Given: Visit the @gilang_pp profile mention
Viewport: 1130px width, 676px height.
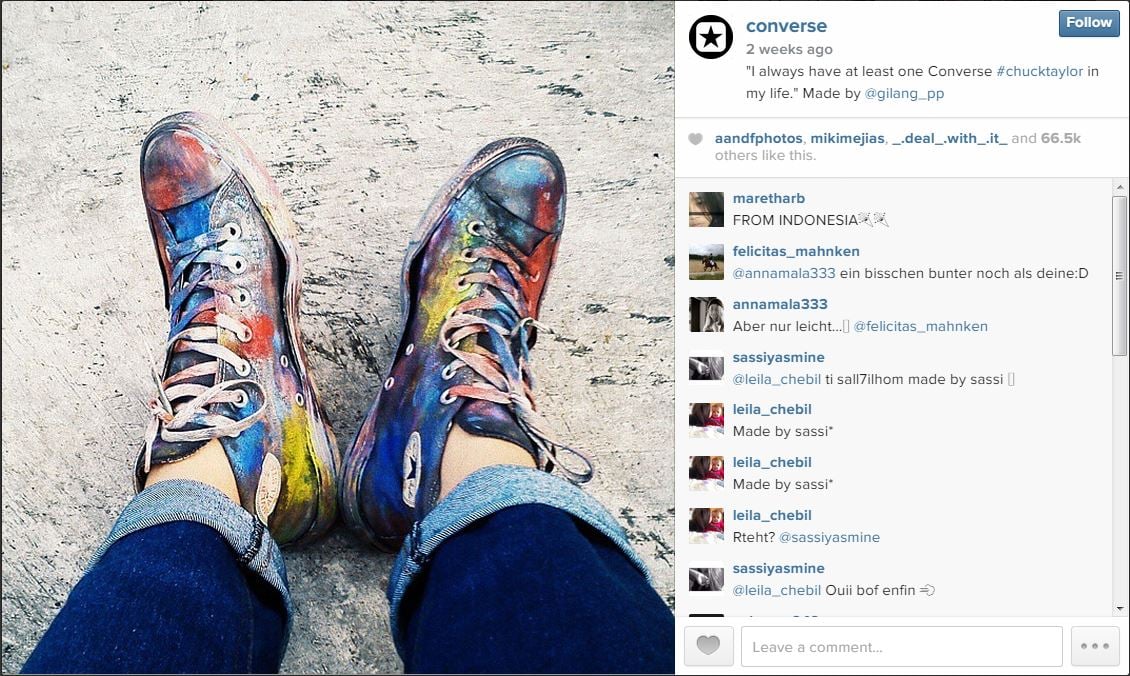Looking at the screenshot, I should (904, 94).
